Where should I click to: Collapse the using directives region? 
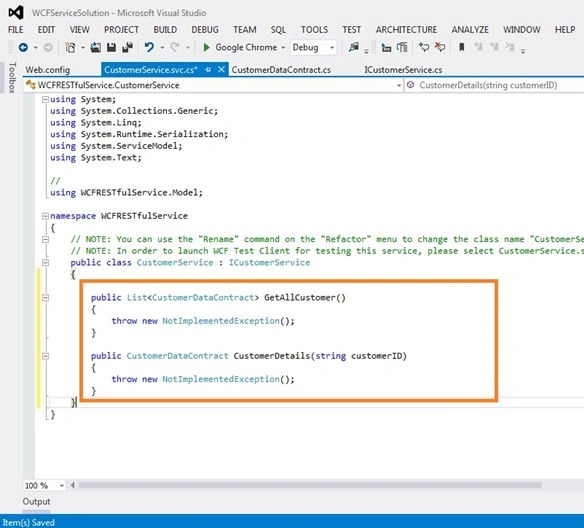point(45,99)
